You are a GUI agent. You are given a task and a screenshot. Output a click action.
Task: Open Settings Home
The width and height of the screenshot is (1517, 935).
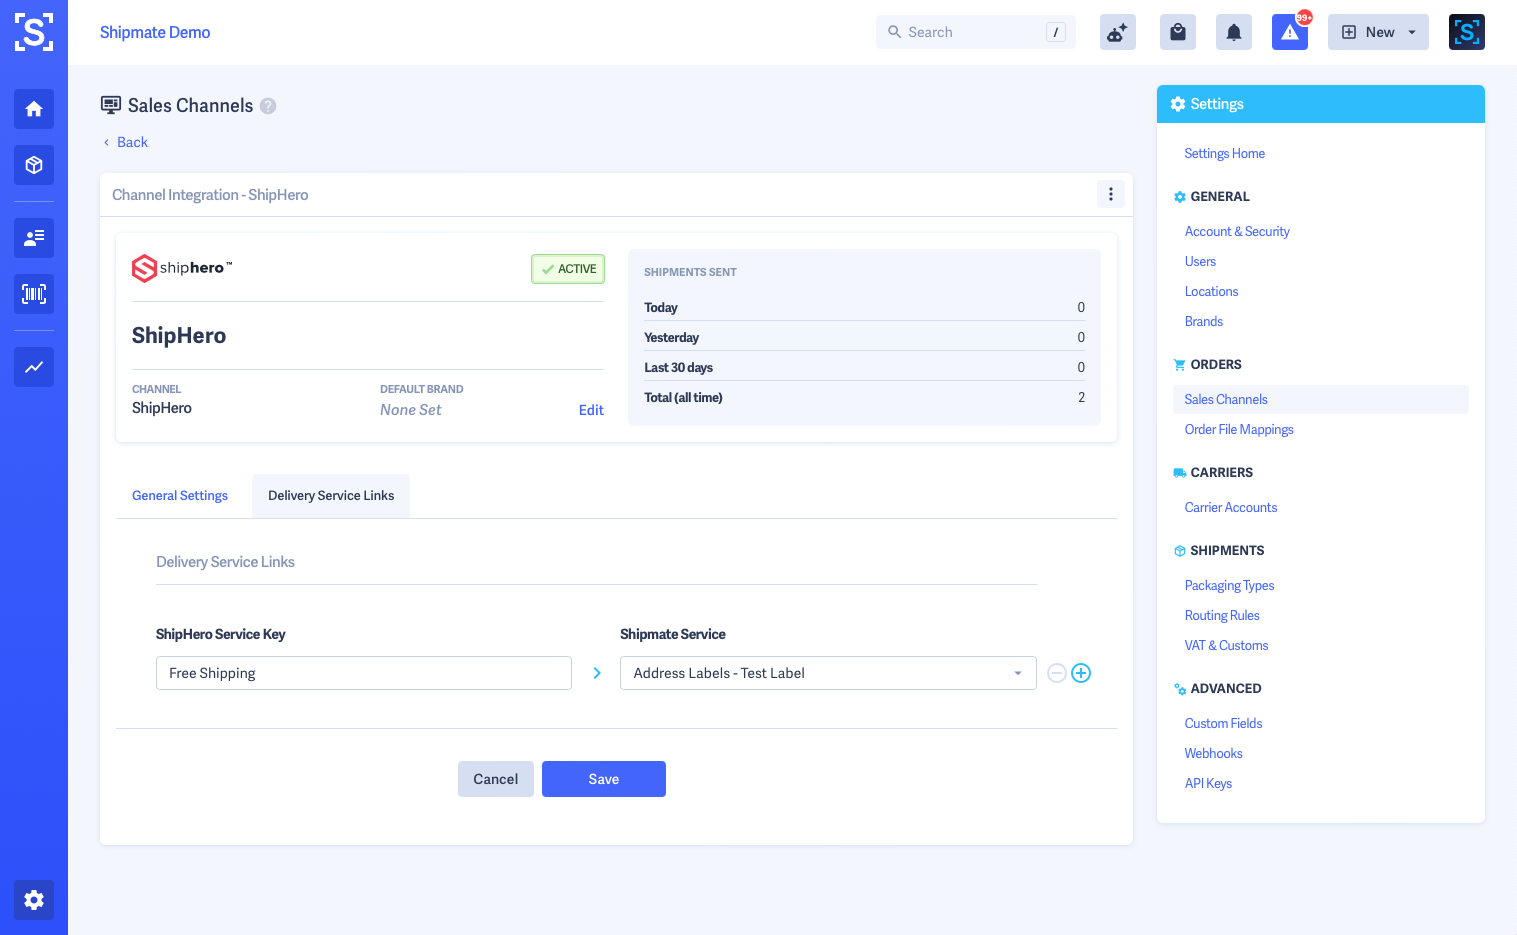[x=1225, y=153]
